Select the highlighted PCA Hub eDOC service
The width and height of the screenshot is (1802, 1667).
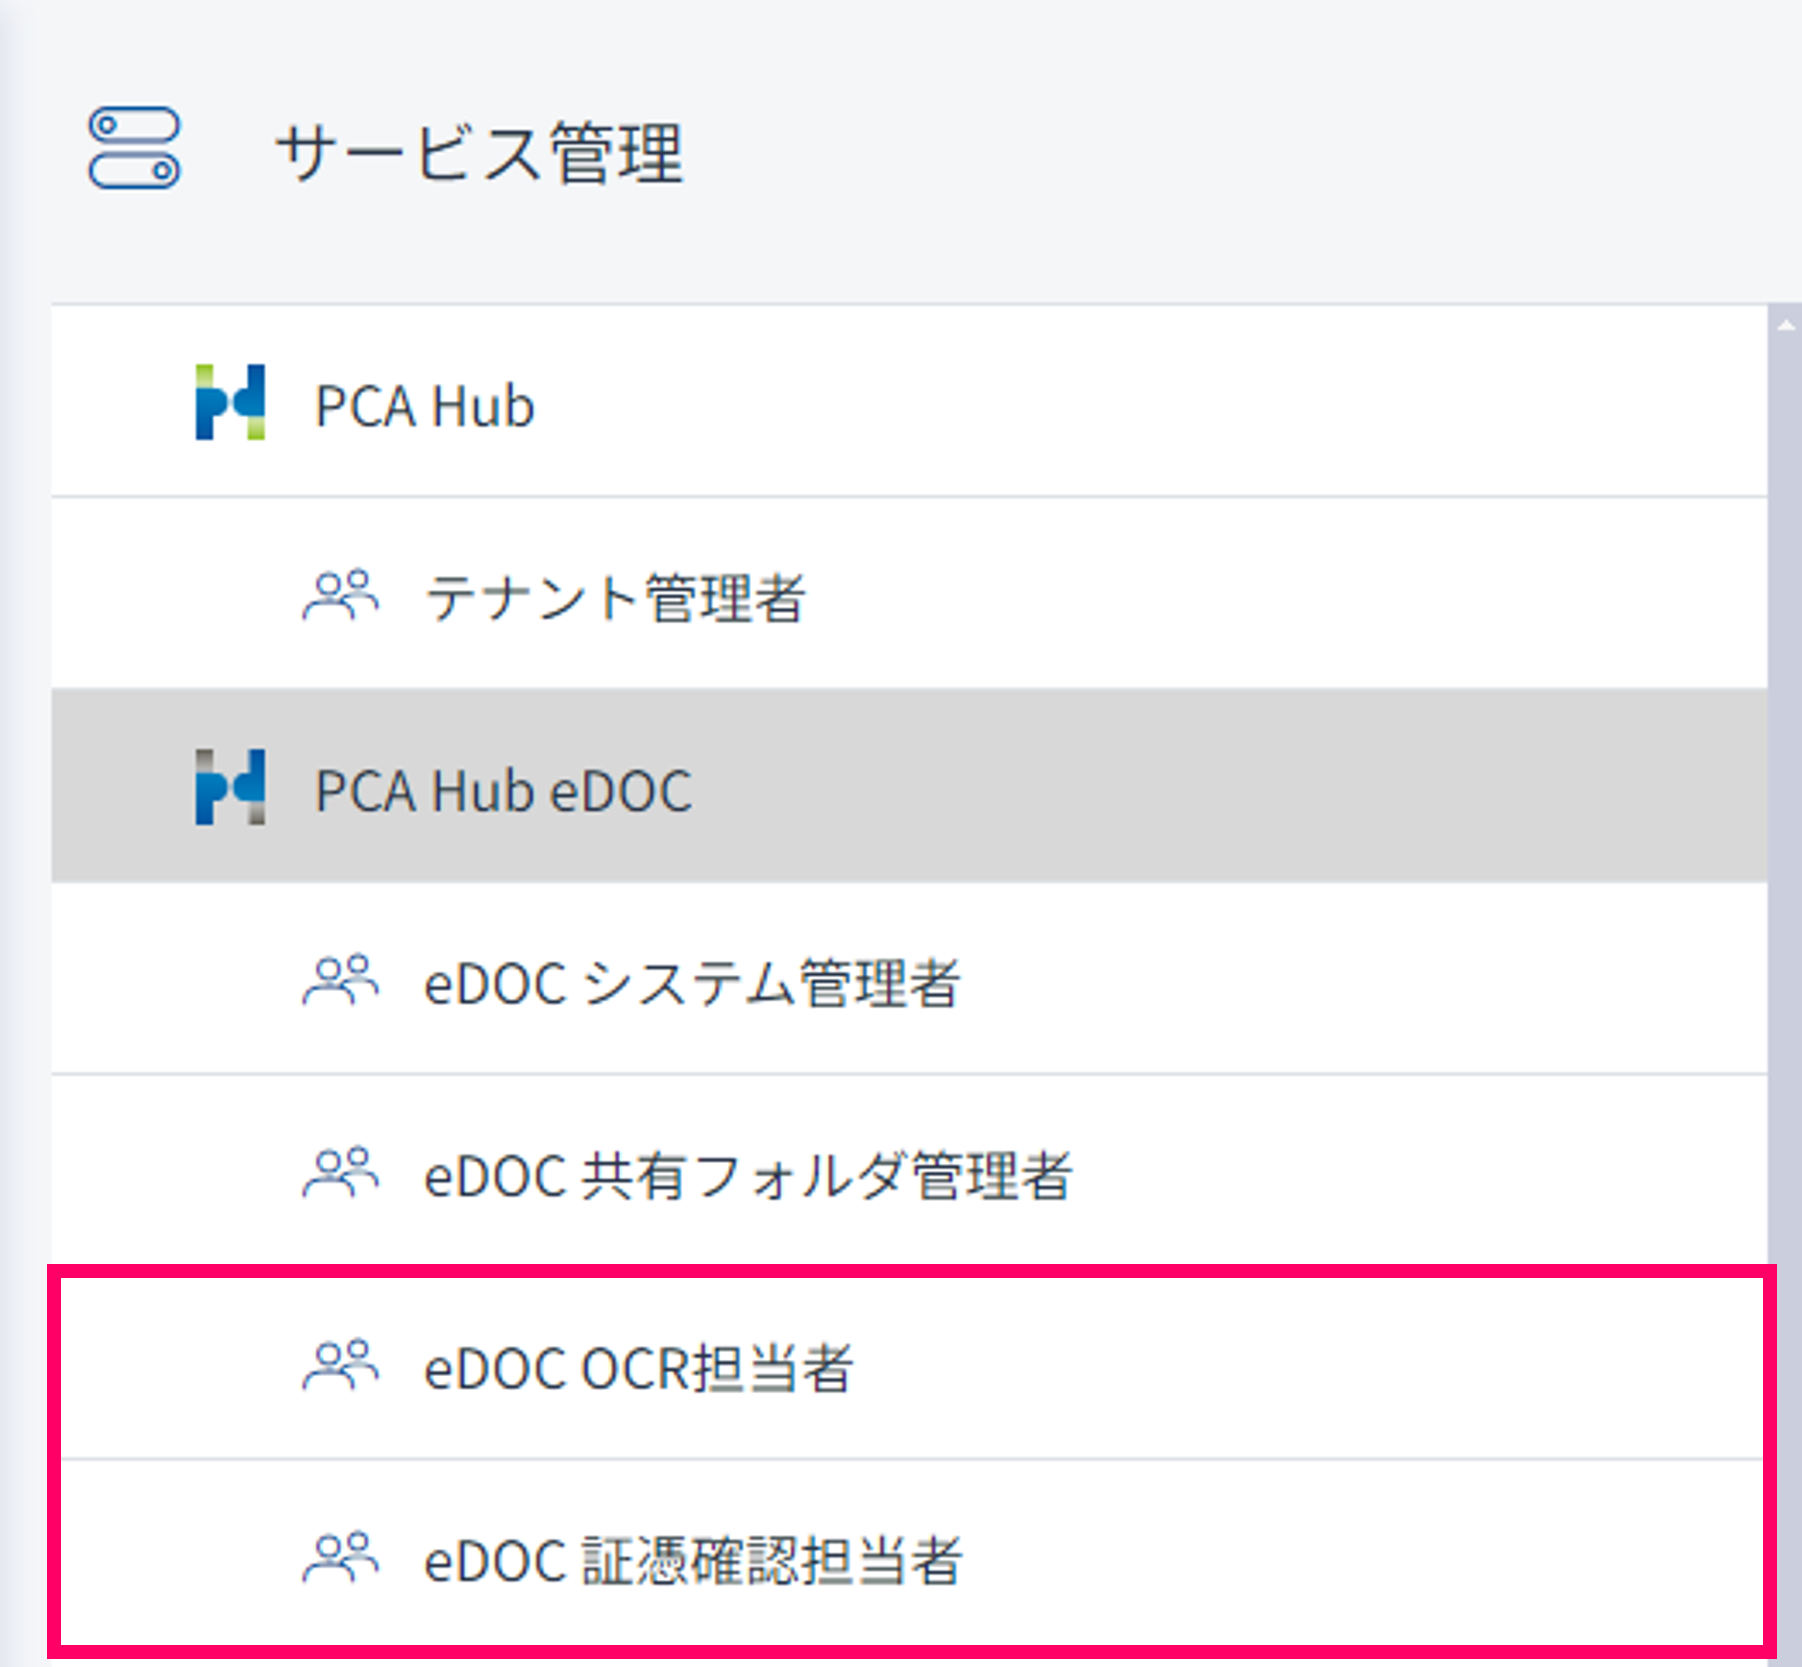(503, 790)
